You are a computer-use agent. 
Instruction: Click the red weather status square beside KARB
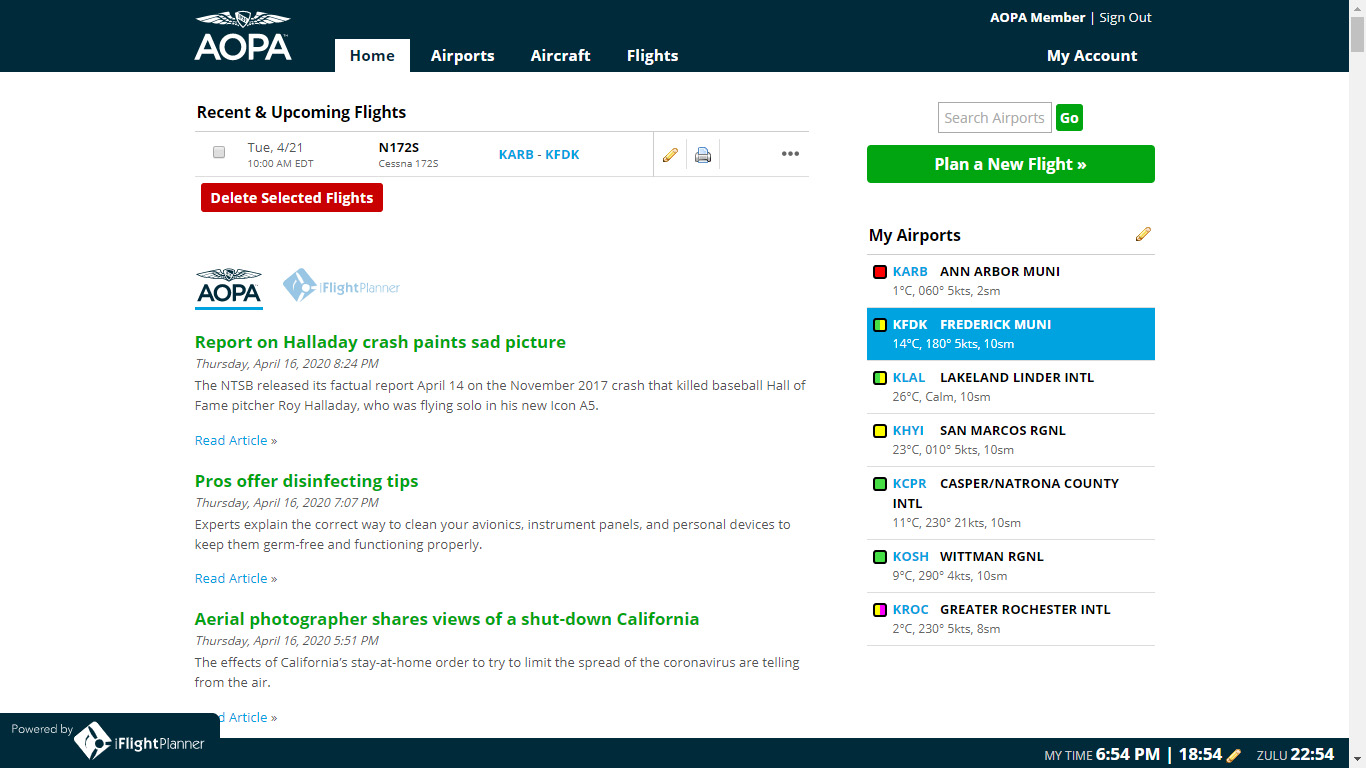879,271
